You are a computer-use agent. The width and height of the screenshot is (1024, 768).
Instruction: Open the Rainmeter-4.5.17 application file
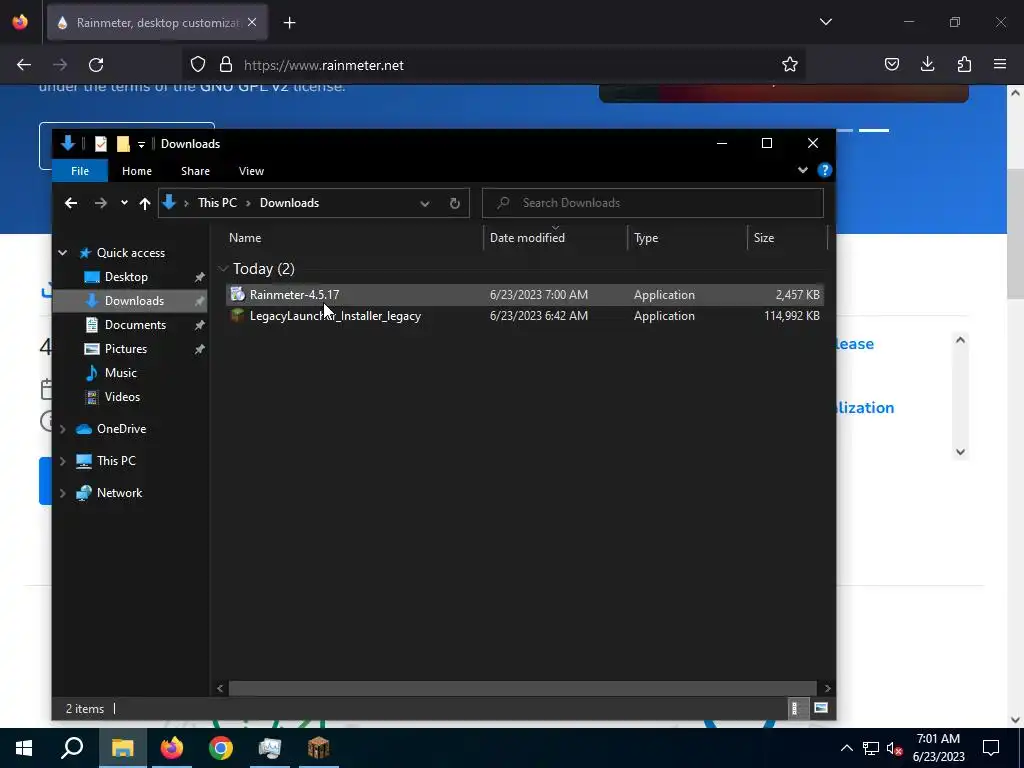pos(295,295)
